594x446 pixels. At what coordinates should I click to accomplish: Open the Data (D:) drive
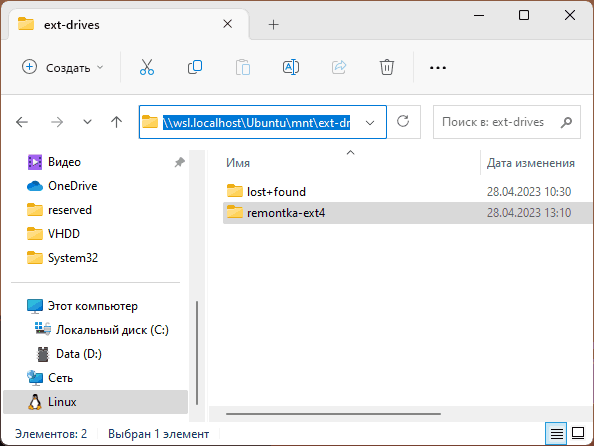pyautogui.click(x=69, y=354)
